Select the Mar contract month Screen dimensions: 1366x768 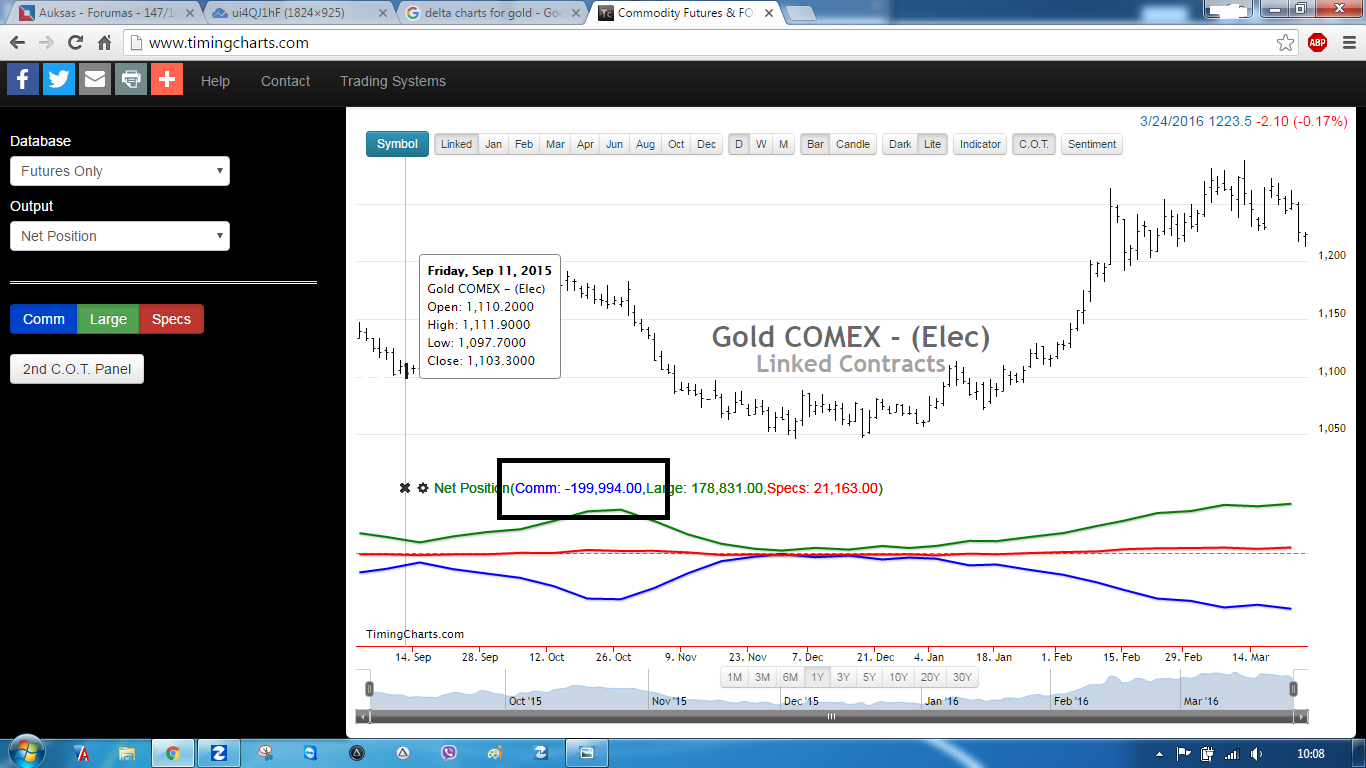[555, 144]
